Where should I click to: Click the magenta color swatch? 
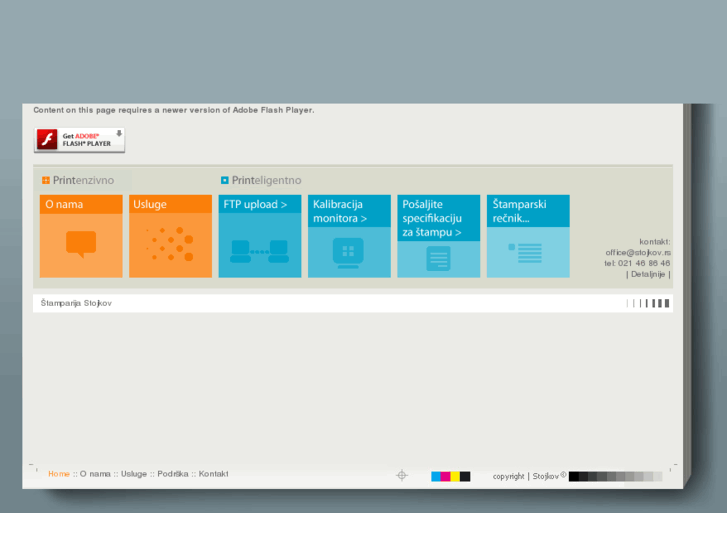point(446,476)
